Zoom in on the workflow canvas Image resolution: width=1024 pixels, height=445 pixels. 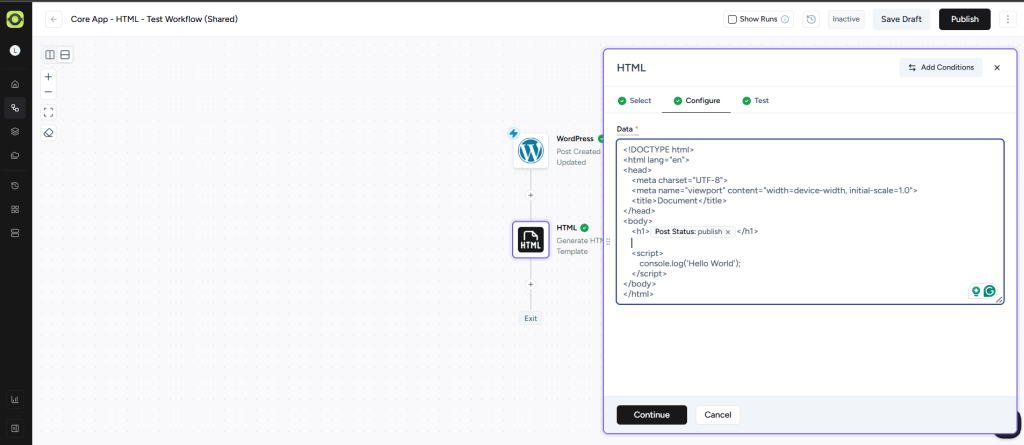48,76
